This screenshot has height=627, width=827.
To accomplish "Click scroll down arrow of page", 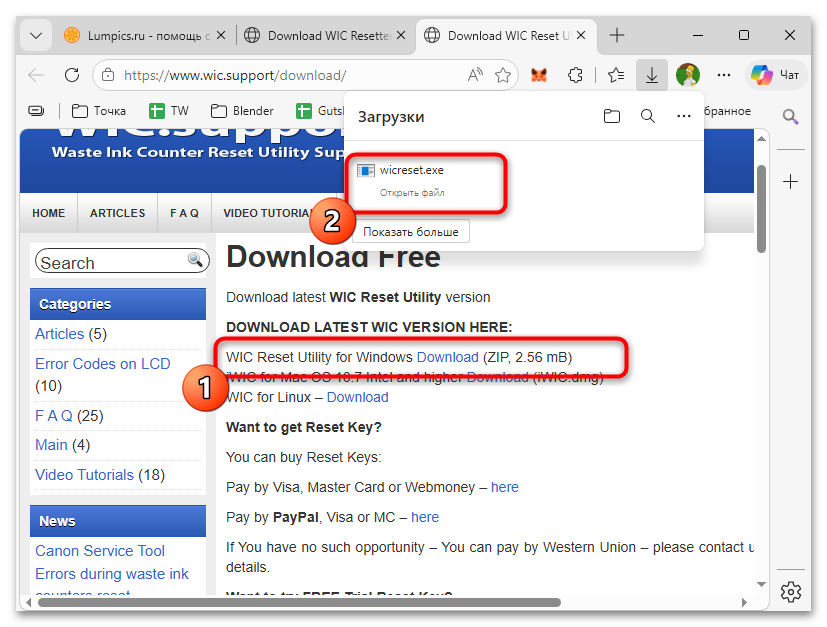I will tap(761, 584).
